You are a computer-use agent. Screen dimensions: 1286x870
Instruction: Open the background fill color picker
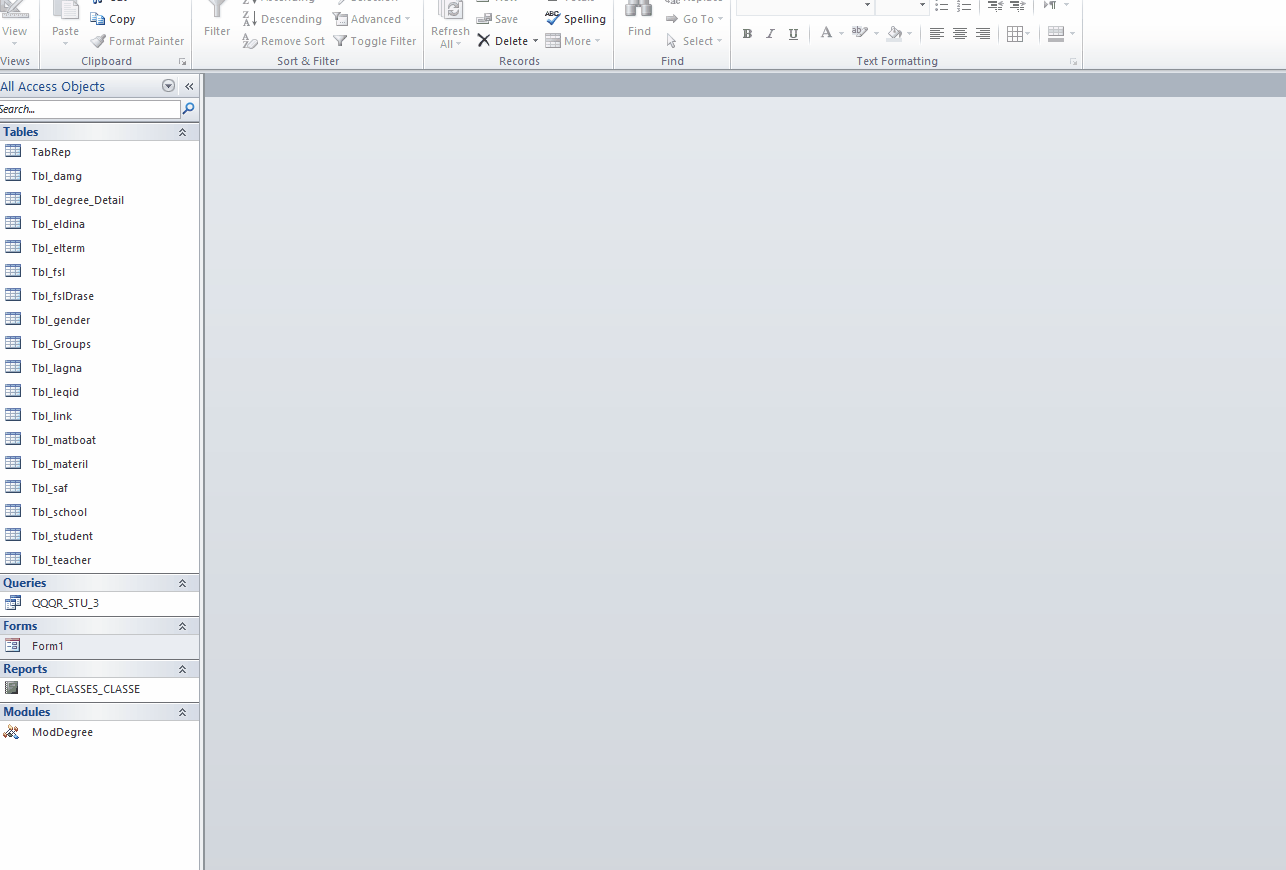(x=909, y=34)
